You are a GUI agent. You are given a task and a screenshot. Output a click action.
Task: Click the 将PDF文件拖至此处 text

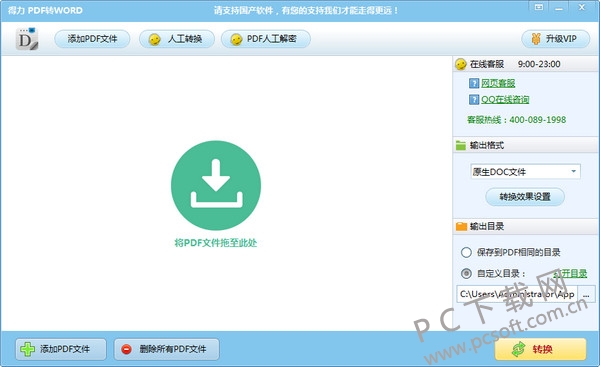click(216, 243)
